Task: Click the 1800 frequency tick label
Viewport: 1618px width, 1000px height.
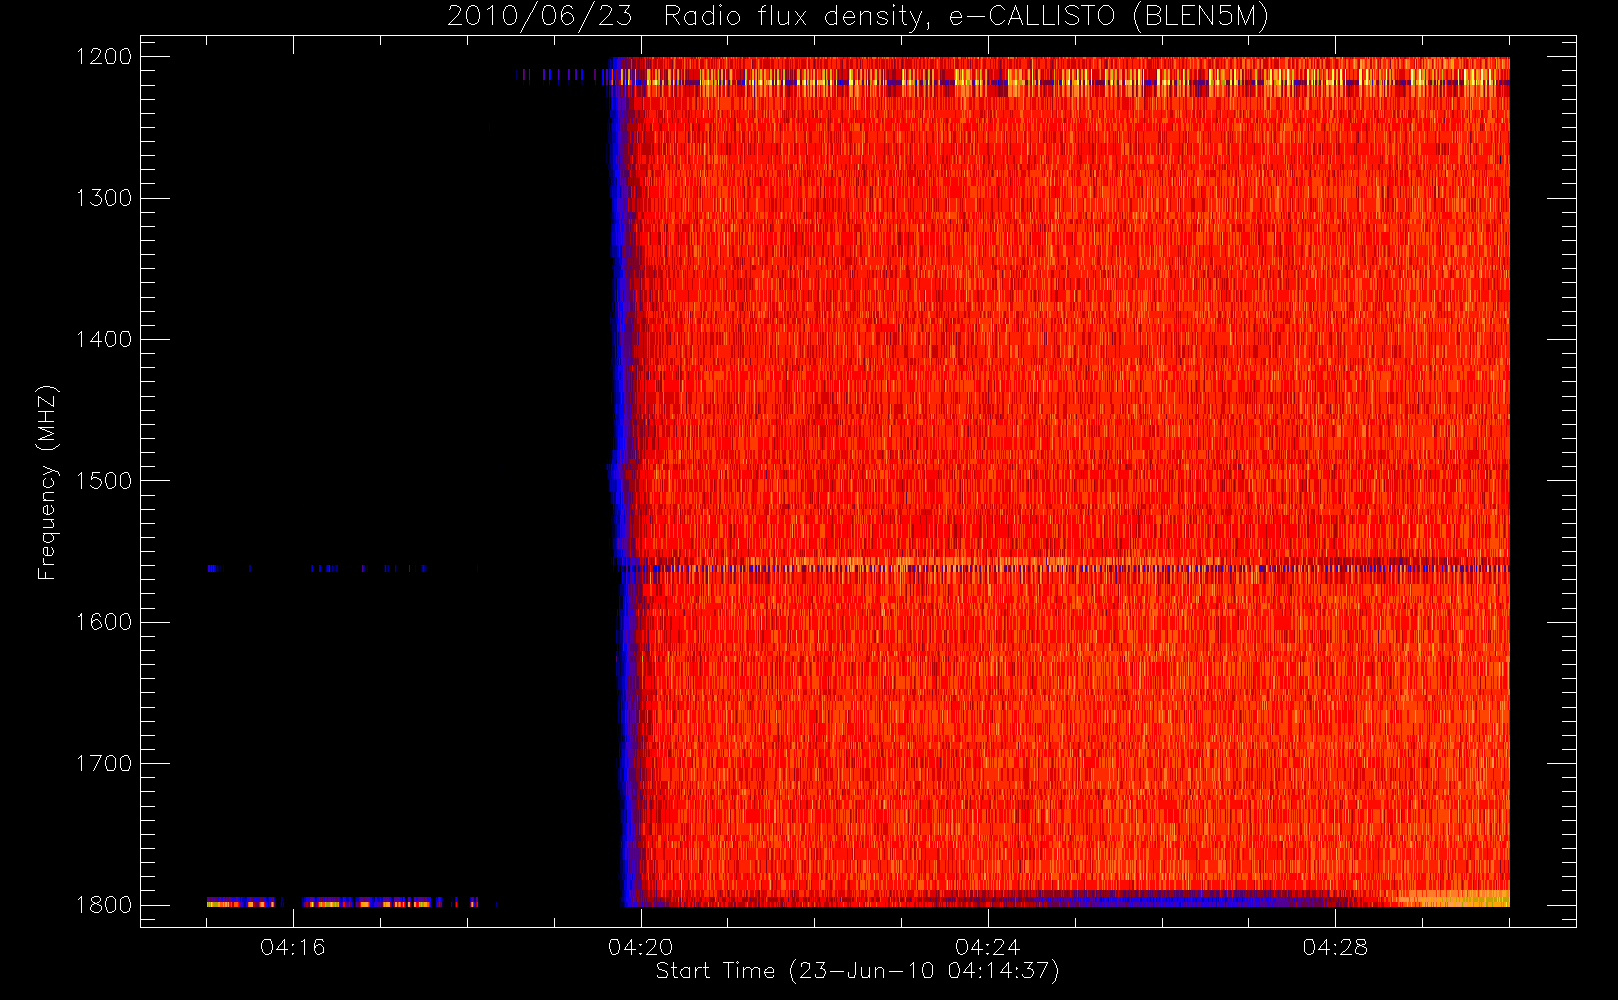Action: tap(104, 905)
